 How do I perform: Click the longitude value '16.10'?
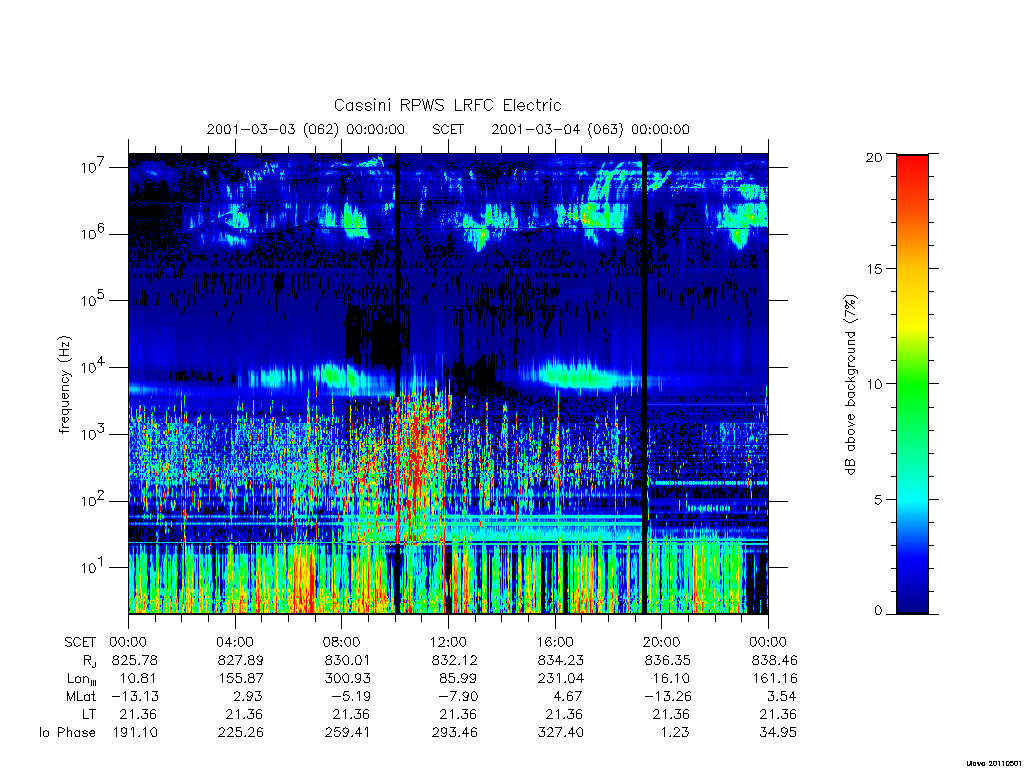pyautogui.click(x=671, y=679)
